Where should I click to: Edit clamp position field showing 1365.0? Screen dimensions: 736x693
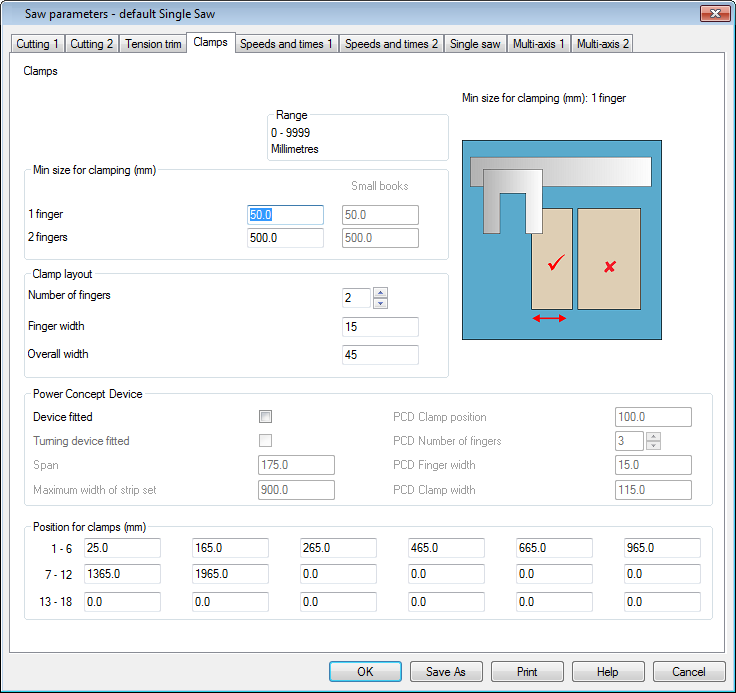click(123, 574)
